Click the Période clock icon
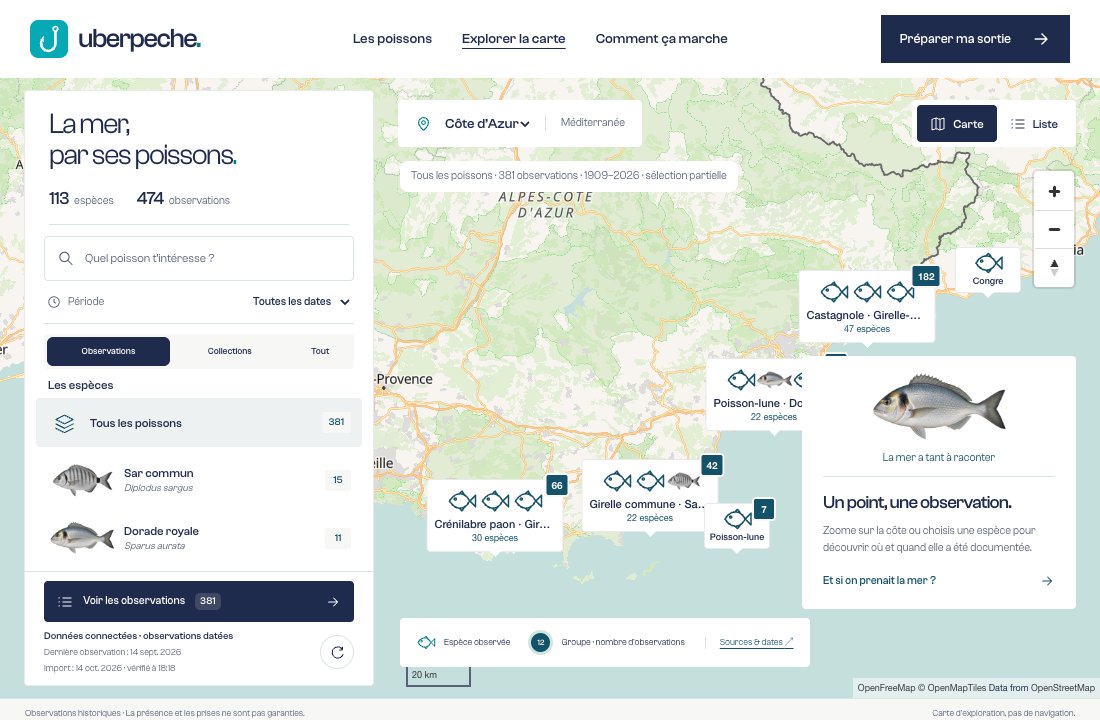1100x720 pixels. (x=54, y=302)
